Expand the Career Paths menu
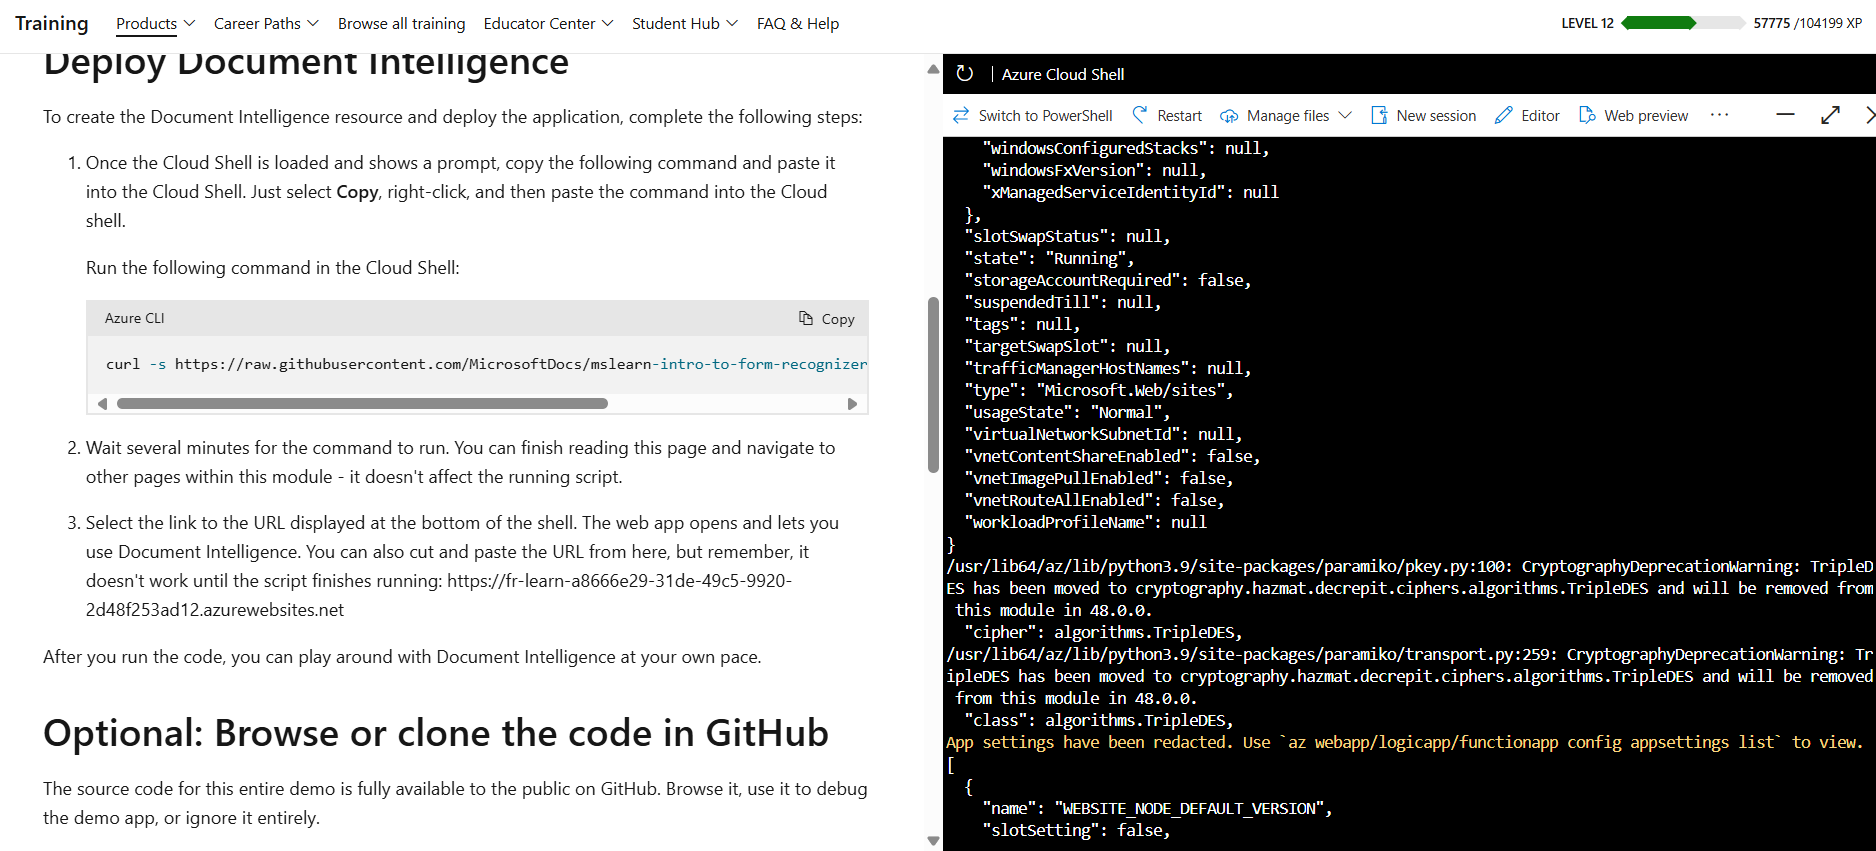Viewport: 1876px width, 851px height. [266, 23]
